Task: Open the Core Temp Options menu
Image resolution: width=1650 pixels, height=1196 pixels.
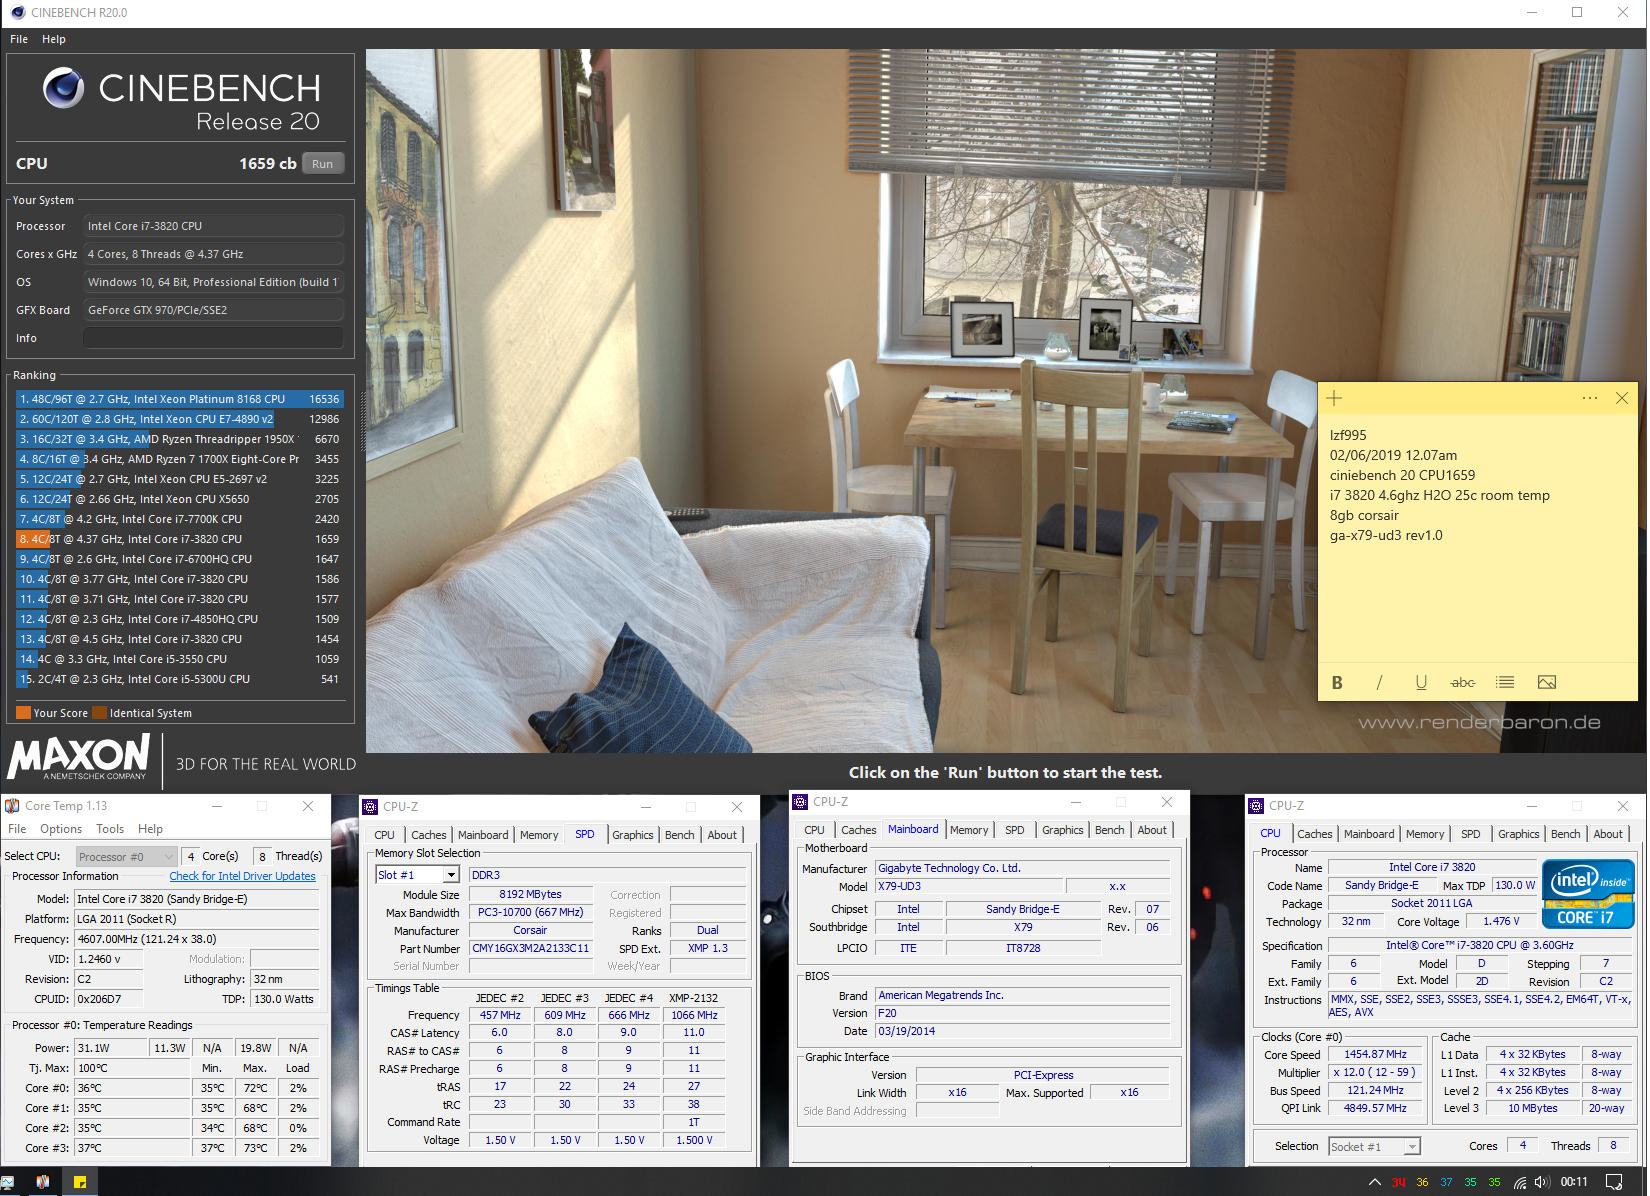Action: (x=61, y=829)
